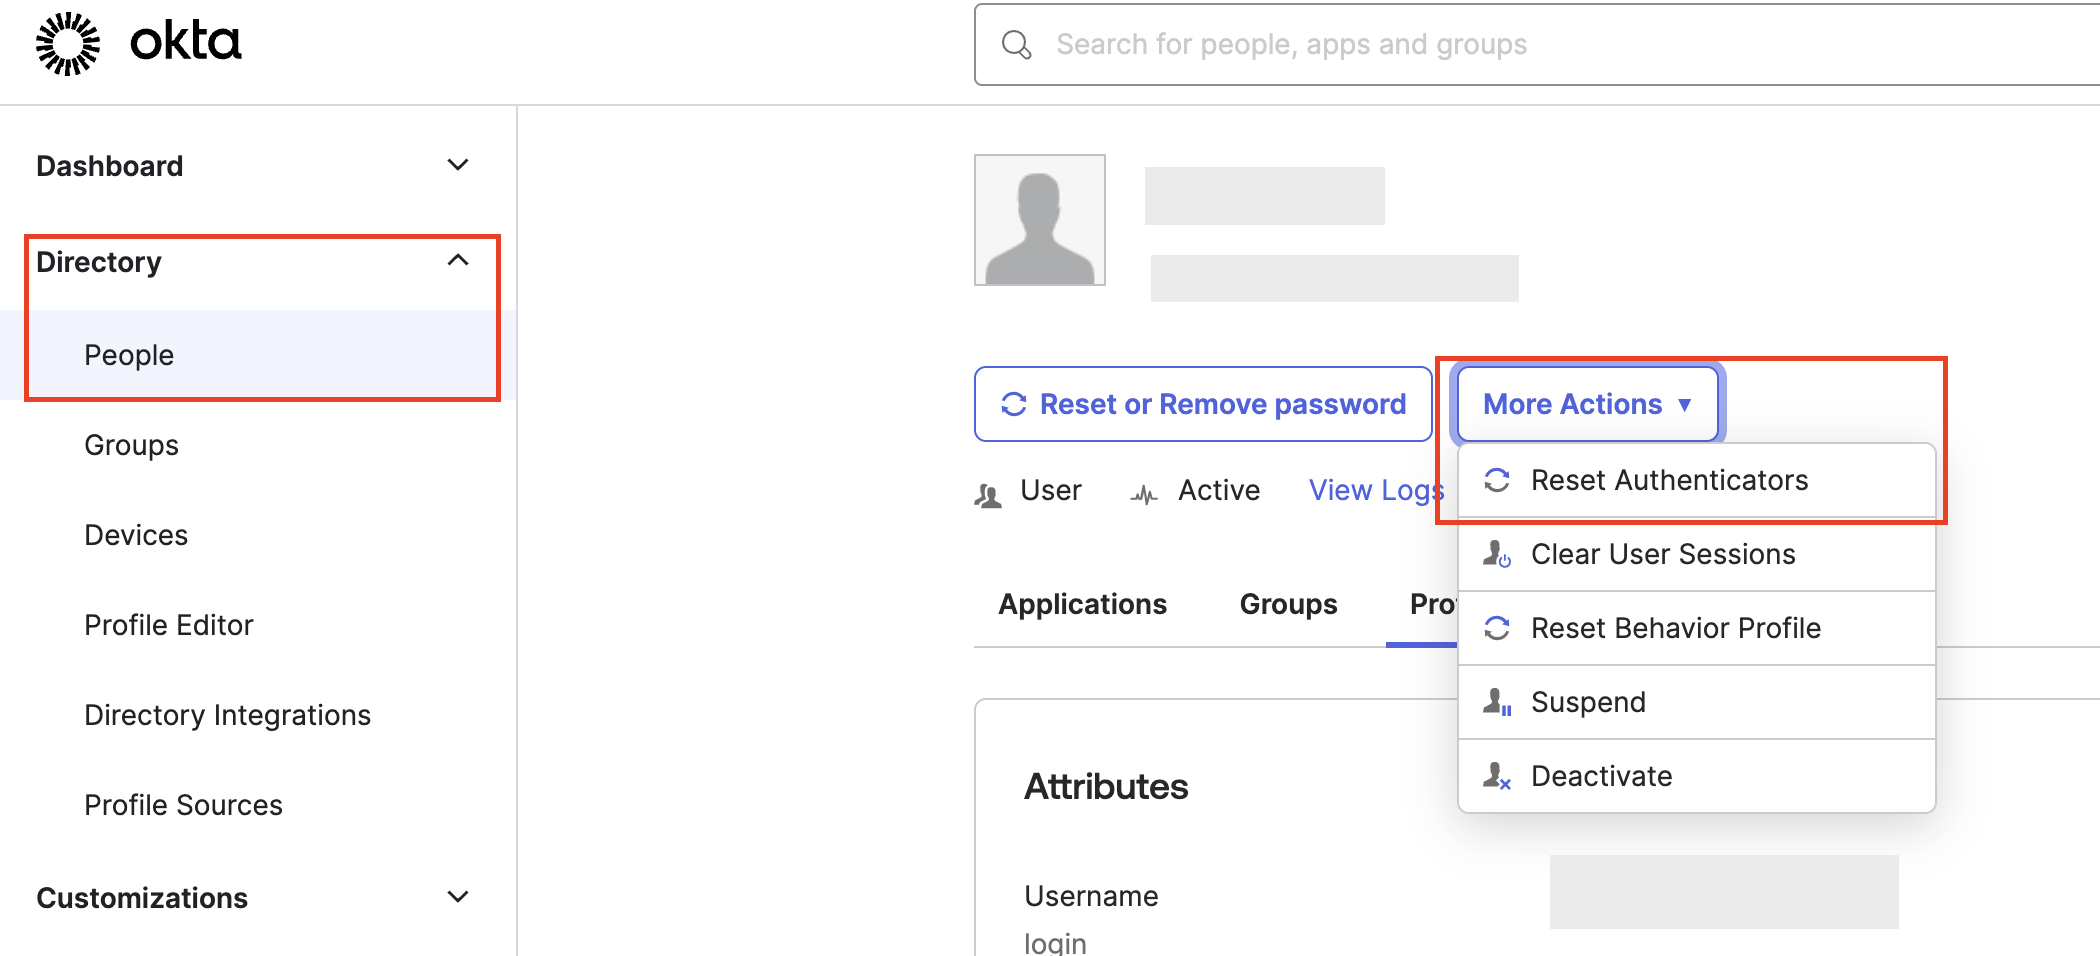Viewport: 2100px width, 956px height.
Task: Click the User role text
Action: coord(1051,490)
